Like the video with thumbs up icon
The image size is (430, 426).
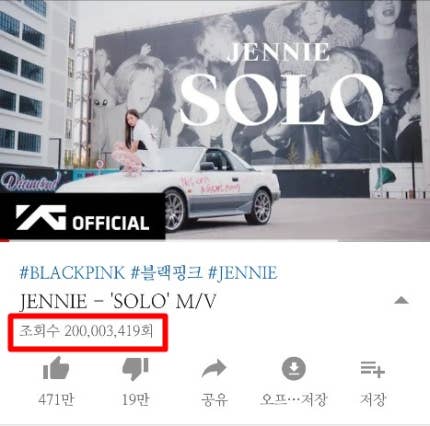click(x=56, y=368)
